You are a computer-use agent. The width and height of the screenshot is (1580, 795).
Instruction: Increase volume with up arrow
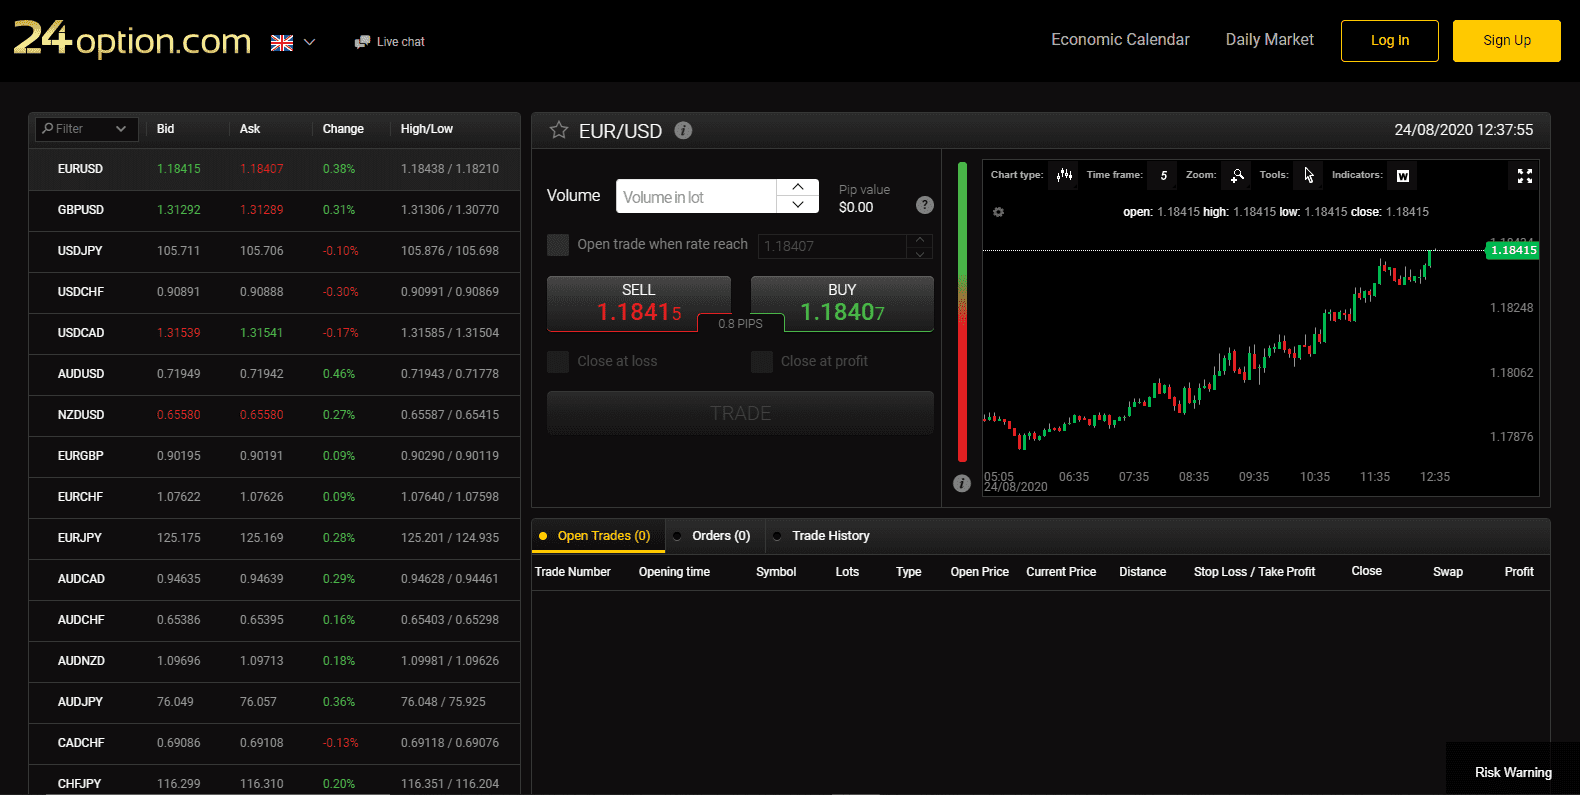[798, 188]
